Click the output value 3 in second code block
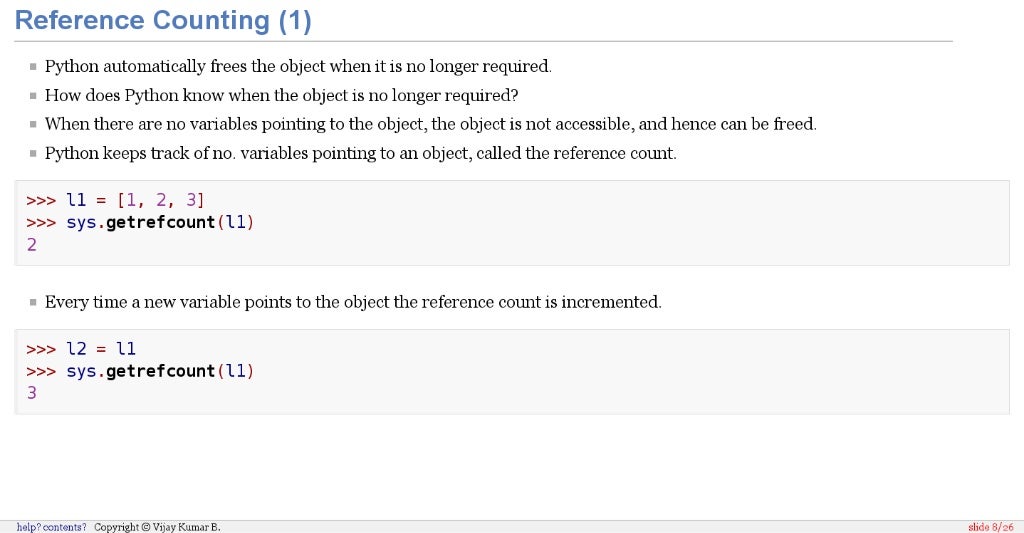This screenshot has width=1024, height=533. 31,393
